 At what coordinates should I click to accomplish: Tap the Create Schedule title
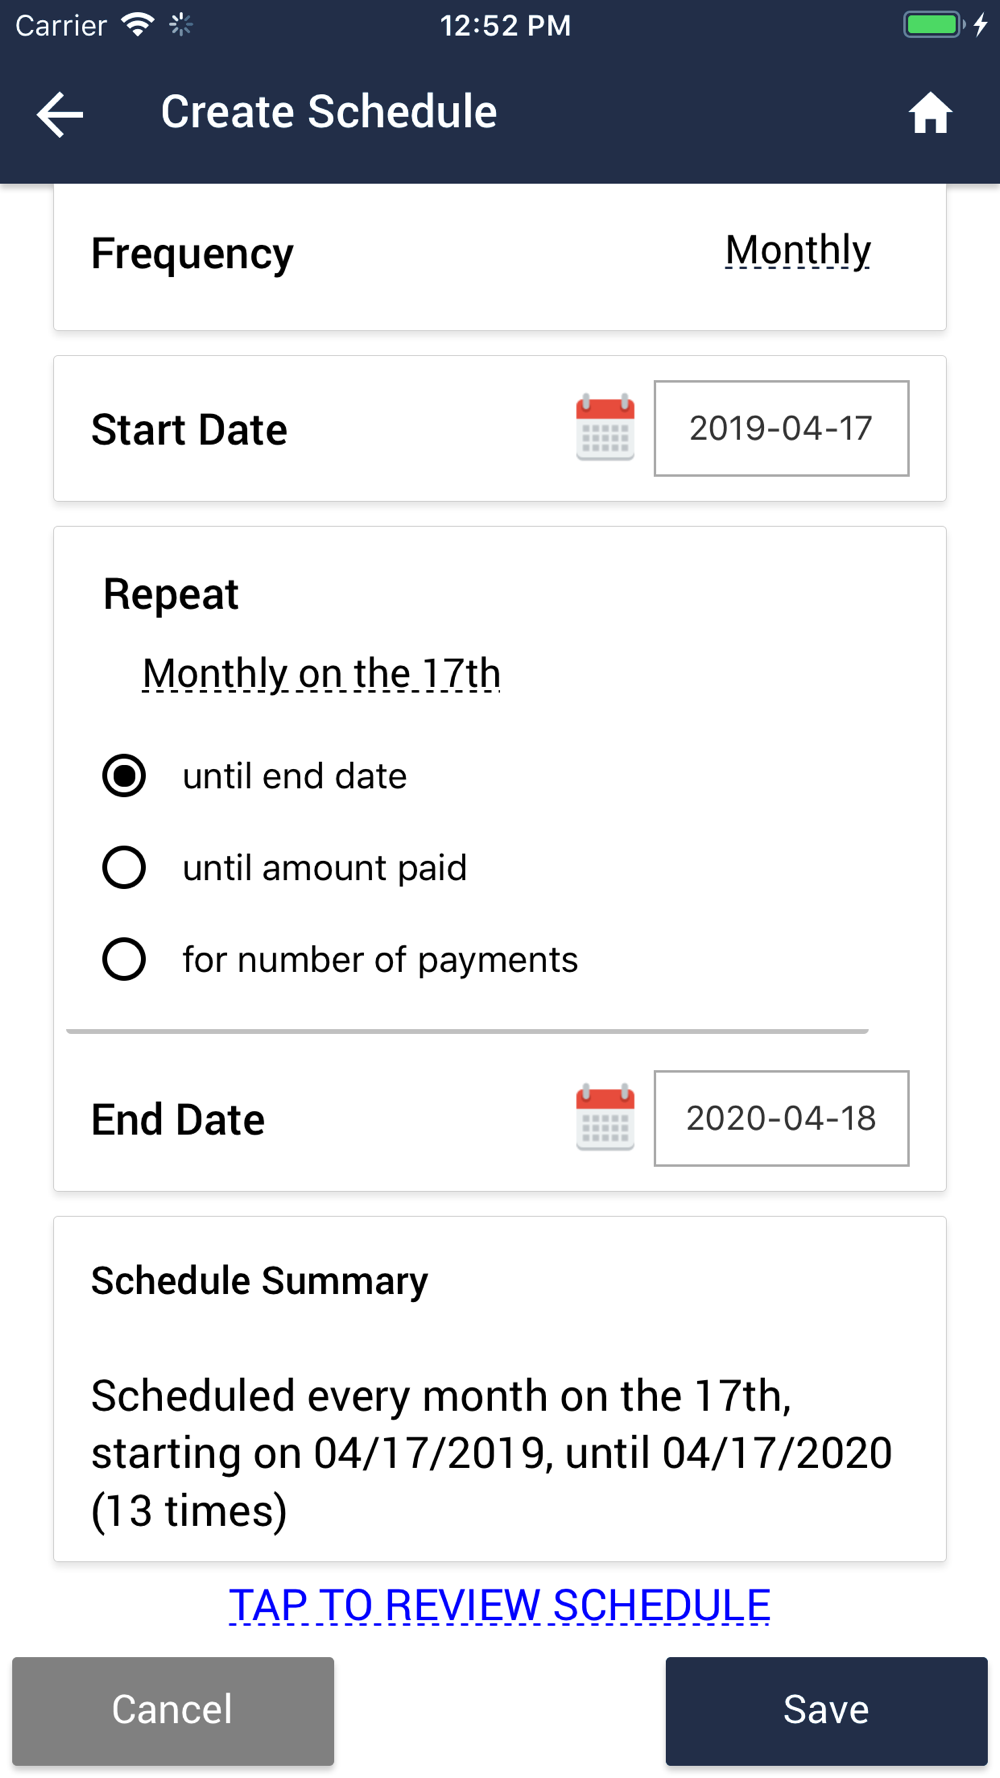(329, 112)
